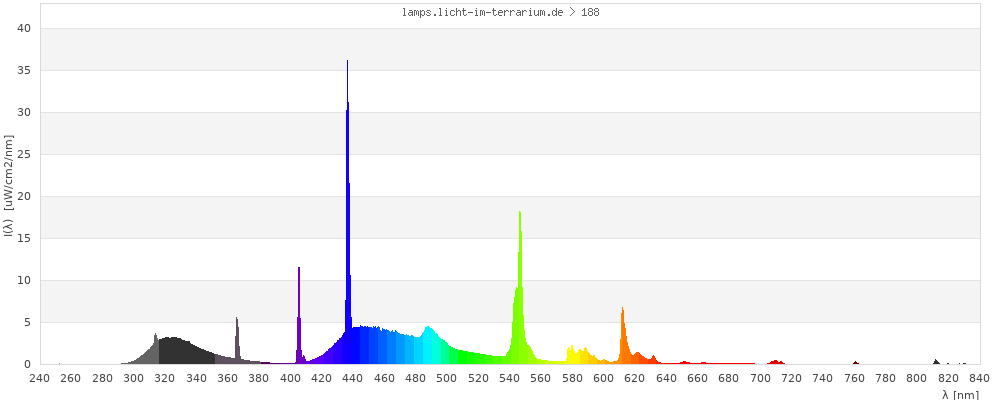The height and width of the screenshot is (400, 1000).
Task: Click the small red bump near 708 nm
Action: click(775, 362)
